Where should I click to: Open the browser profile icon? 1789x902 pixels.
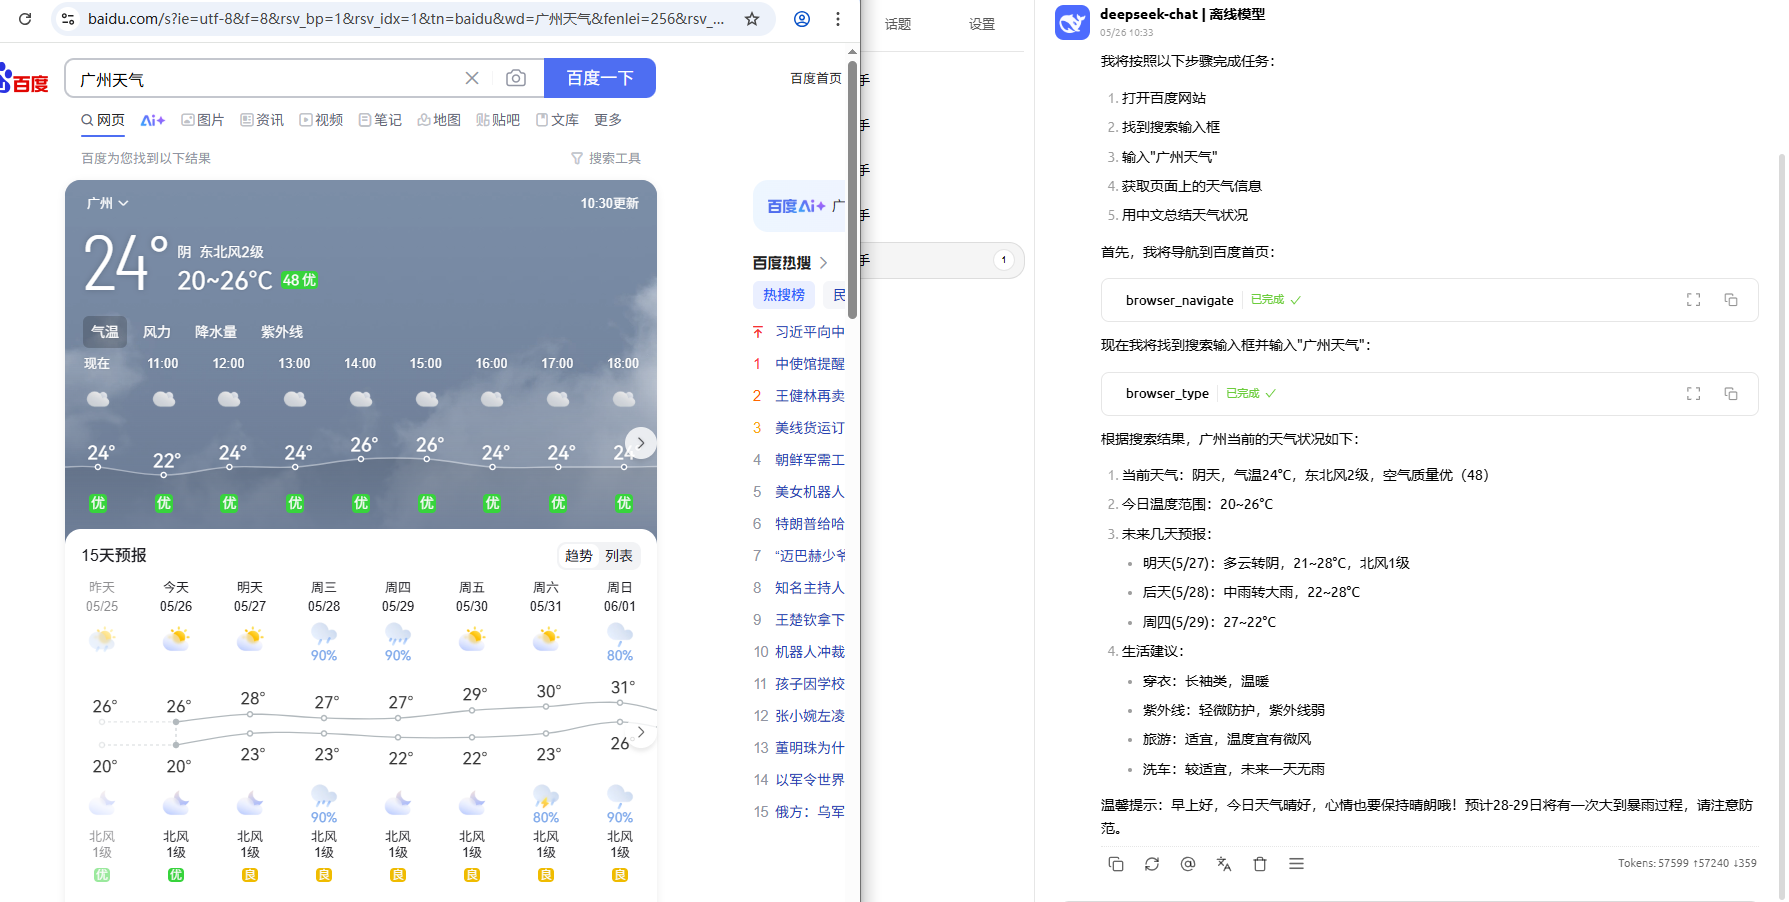click(x=802, y=19)
